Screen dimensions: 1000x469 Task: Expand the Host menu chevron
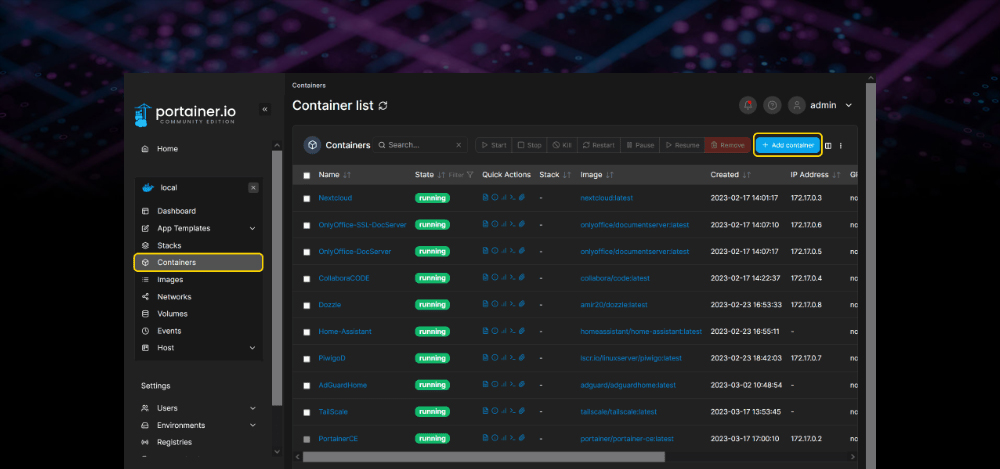253,348
